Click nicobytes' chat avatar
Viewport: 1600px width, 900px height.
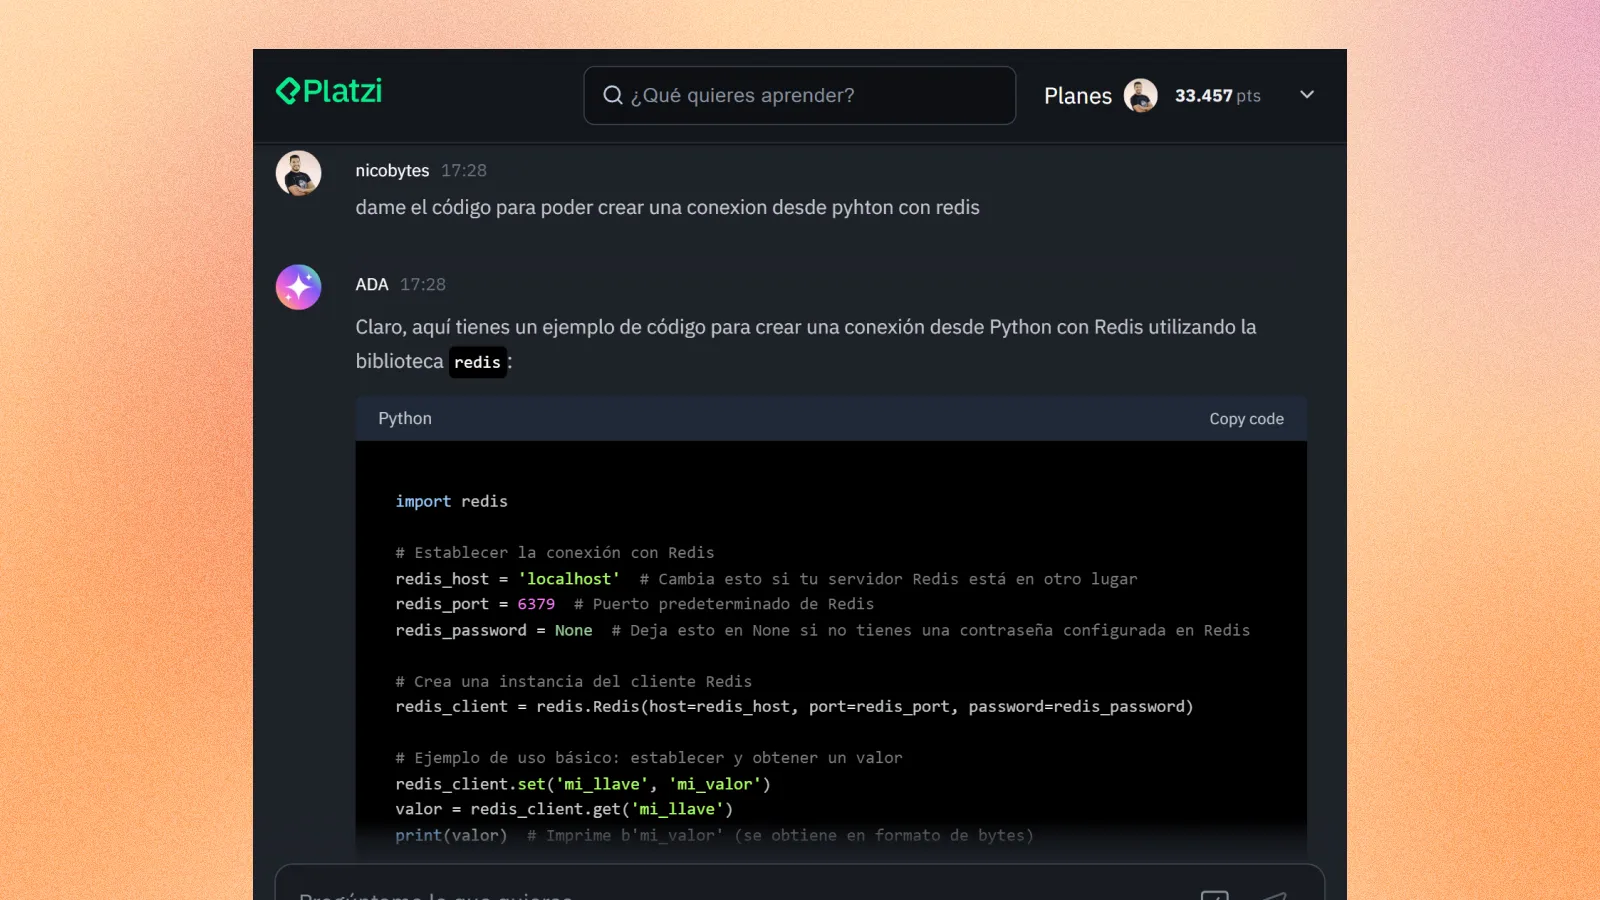(298, 173)
